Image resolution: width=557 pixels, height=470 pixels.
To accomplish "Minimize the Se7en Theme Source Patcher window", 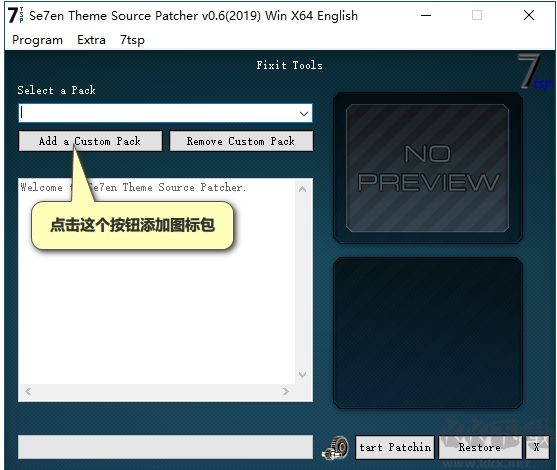I will click(426, 15).
